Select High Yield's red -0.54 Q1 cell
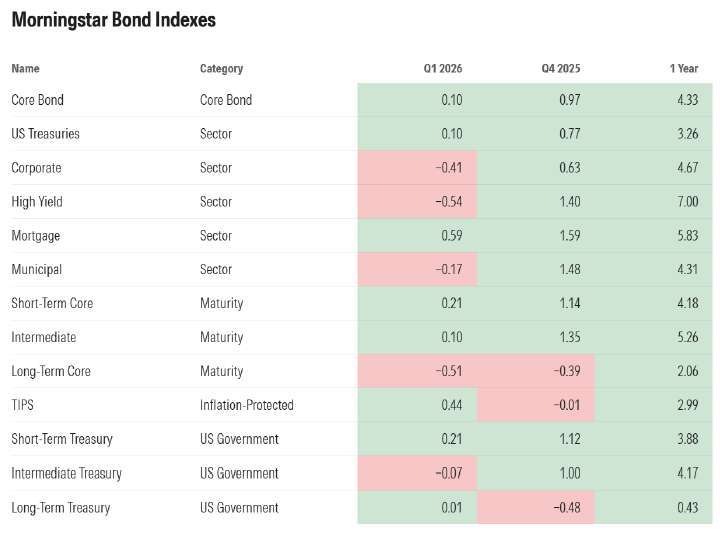The image size is (720, 535). coord(449,202)
